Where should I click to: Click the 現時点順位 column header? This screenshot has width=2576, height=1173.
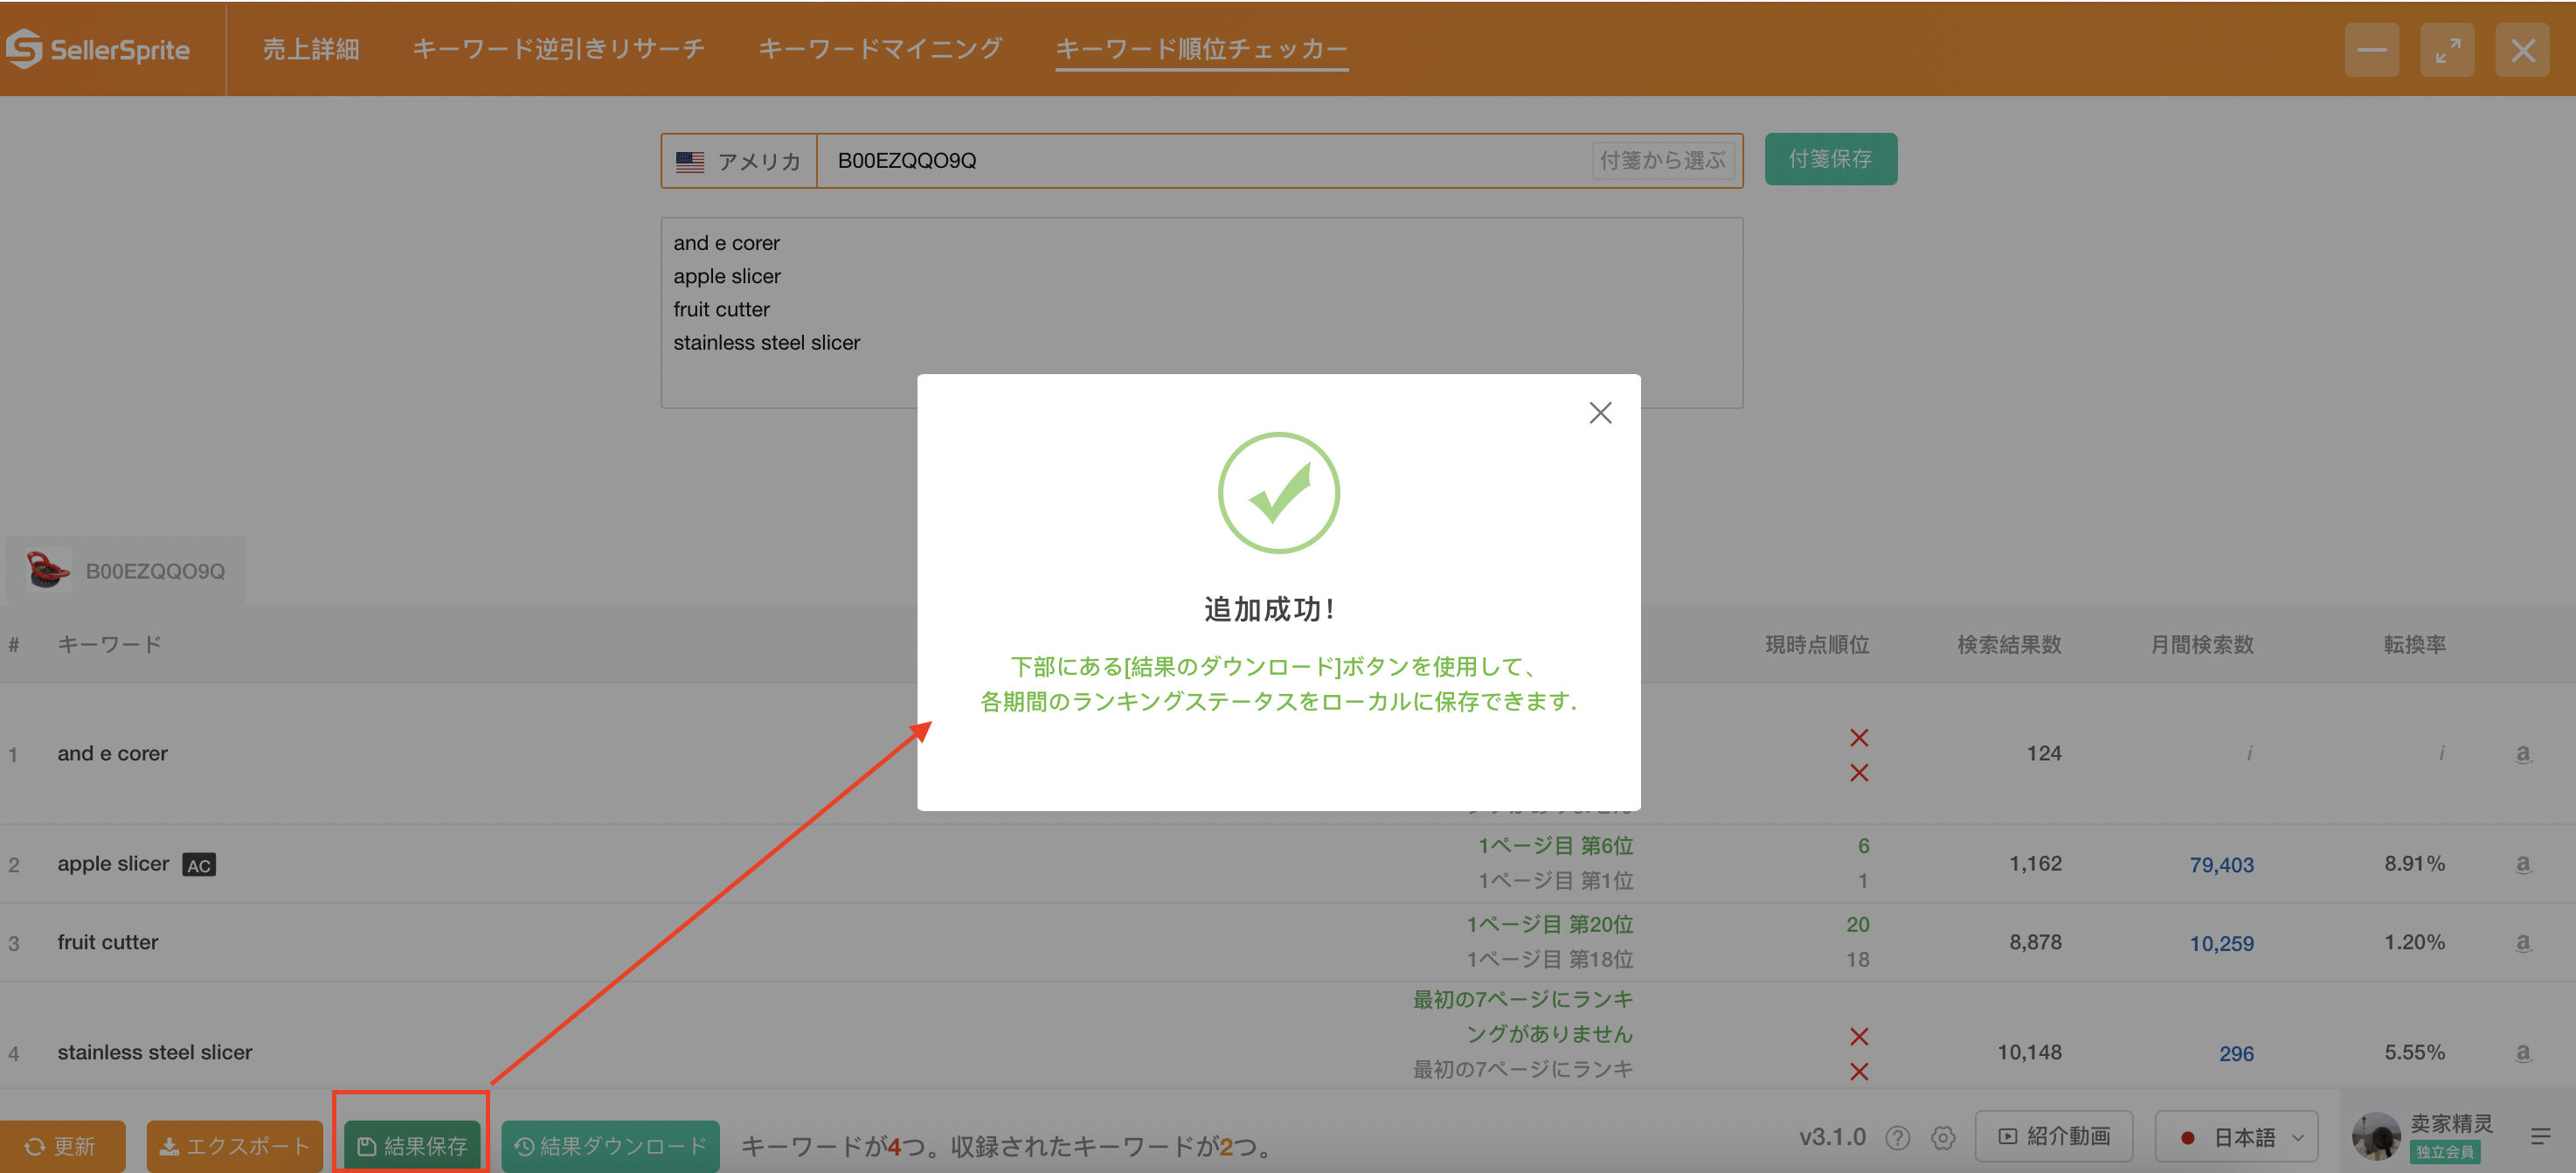(x=1817, y=644)
